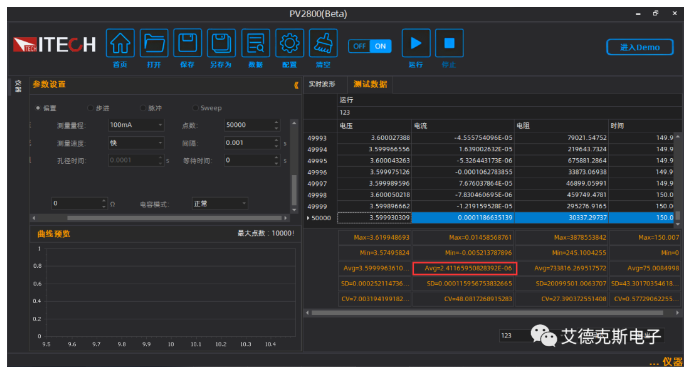
Task: Click the parameter panel vertical scrollbar down arrow
Action: (294, 210)
